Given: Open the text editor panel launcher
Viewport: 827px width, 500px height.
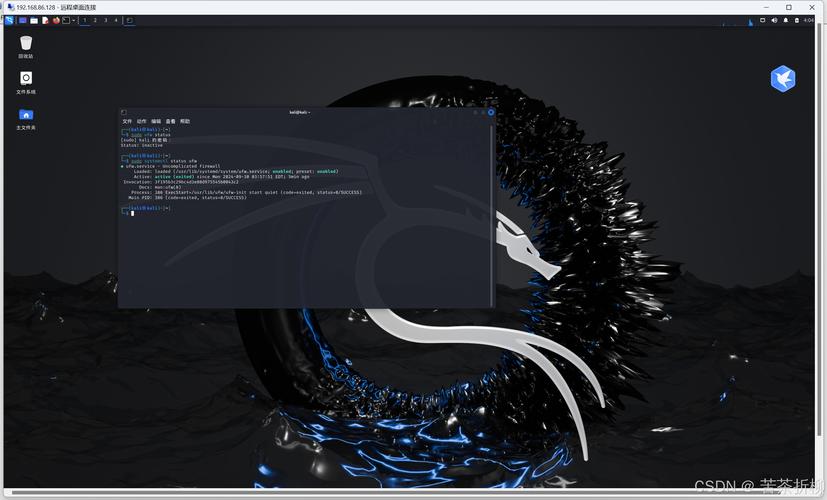Looking at the screenshot, I should pyautogui.click(x=45, y=20).
